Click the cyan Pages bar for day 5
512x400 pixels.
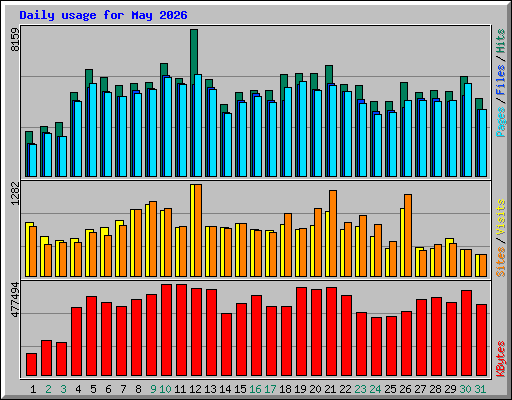pyautogui.click(x=93, y=130)
